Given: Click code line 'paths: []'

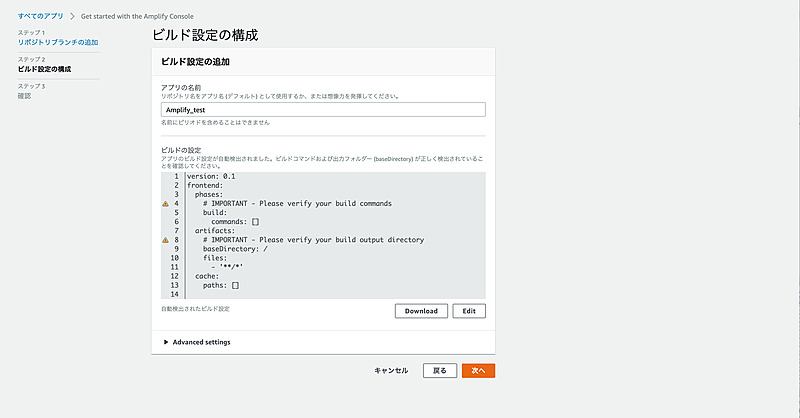Looking at the screenshot, I should pyautogui.click(x=221, y=285).
